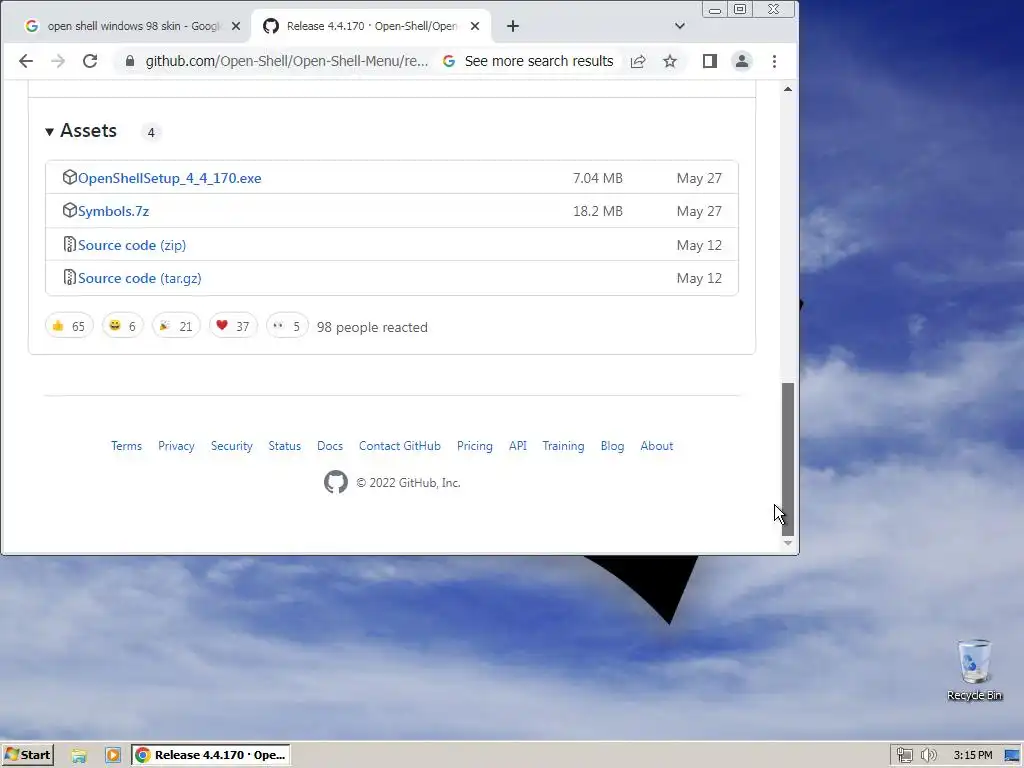This screenshot has width=1024, height=768.
Task: Select the Recycle Bin desktop icon
Action: (974, 670)
